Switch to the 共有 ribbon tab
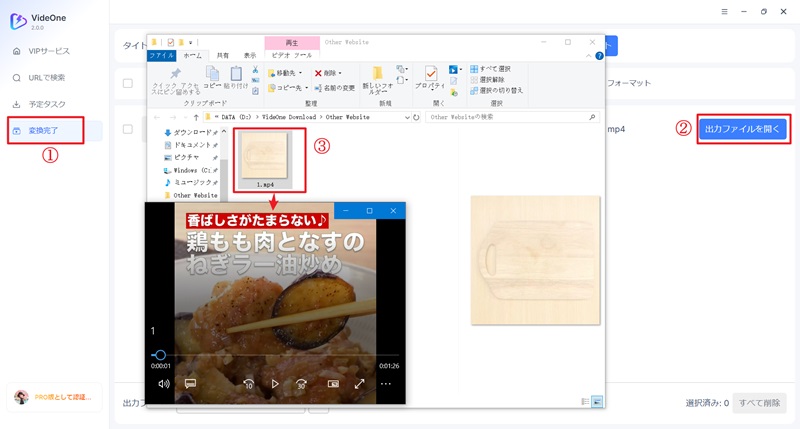The image size is (800, 429). click(222, 55)
